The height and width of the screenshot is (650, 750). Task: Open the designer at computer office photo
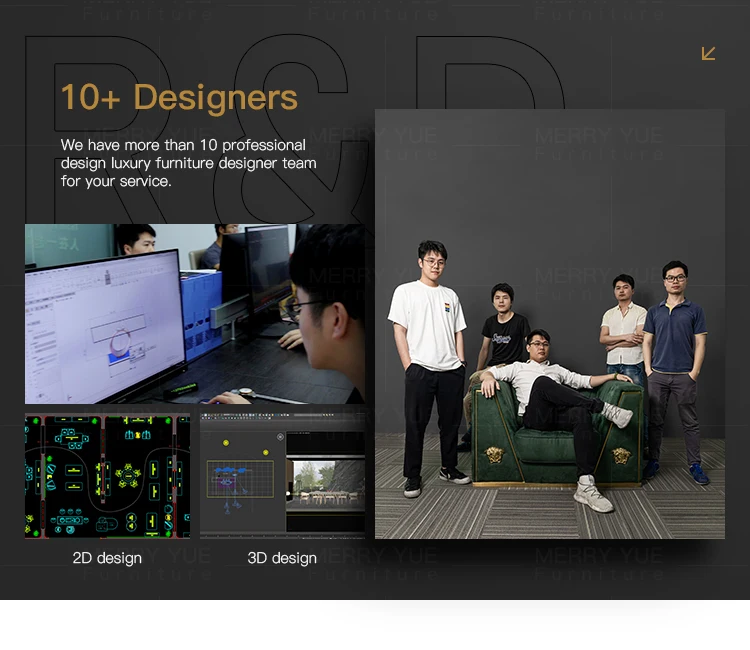tap(194, 313)
